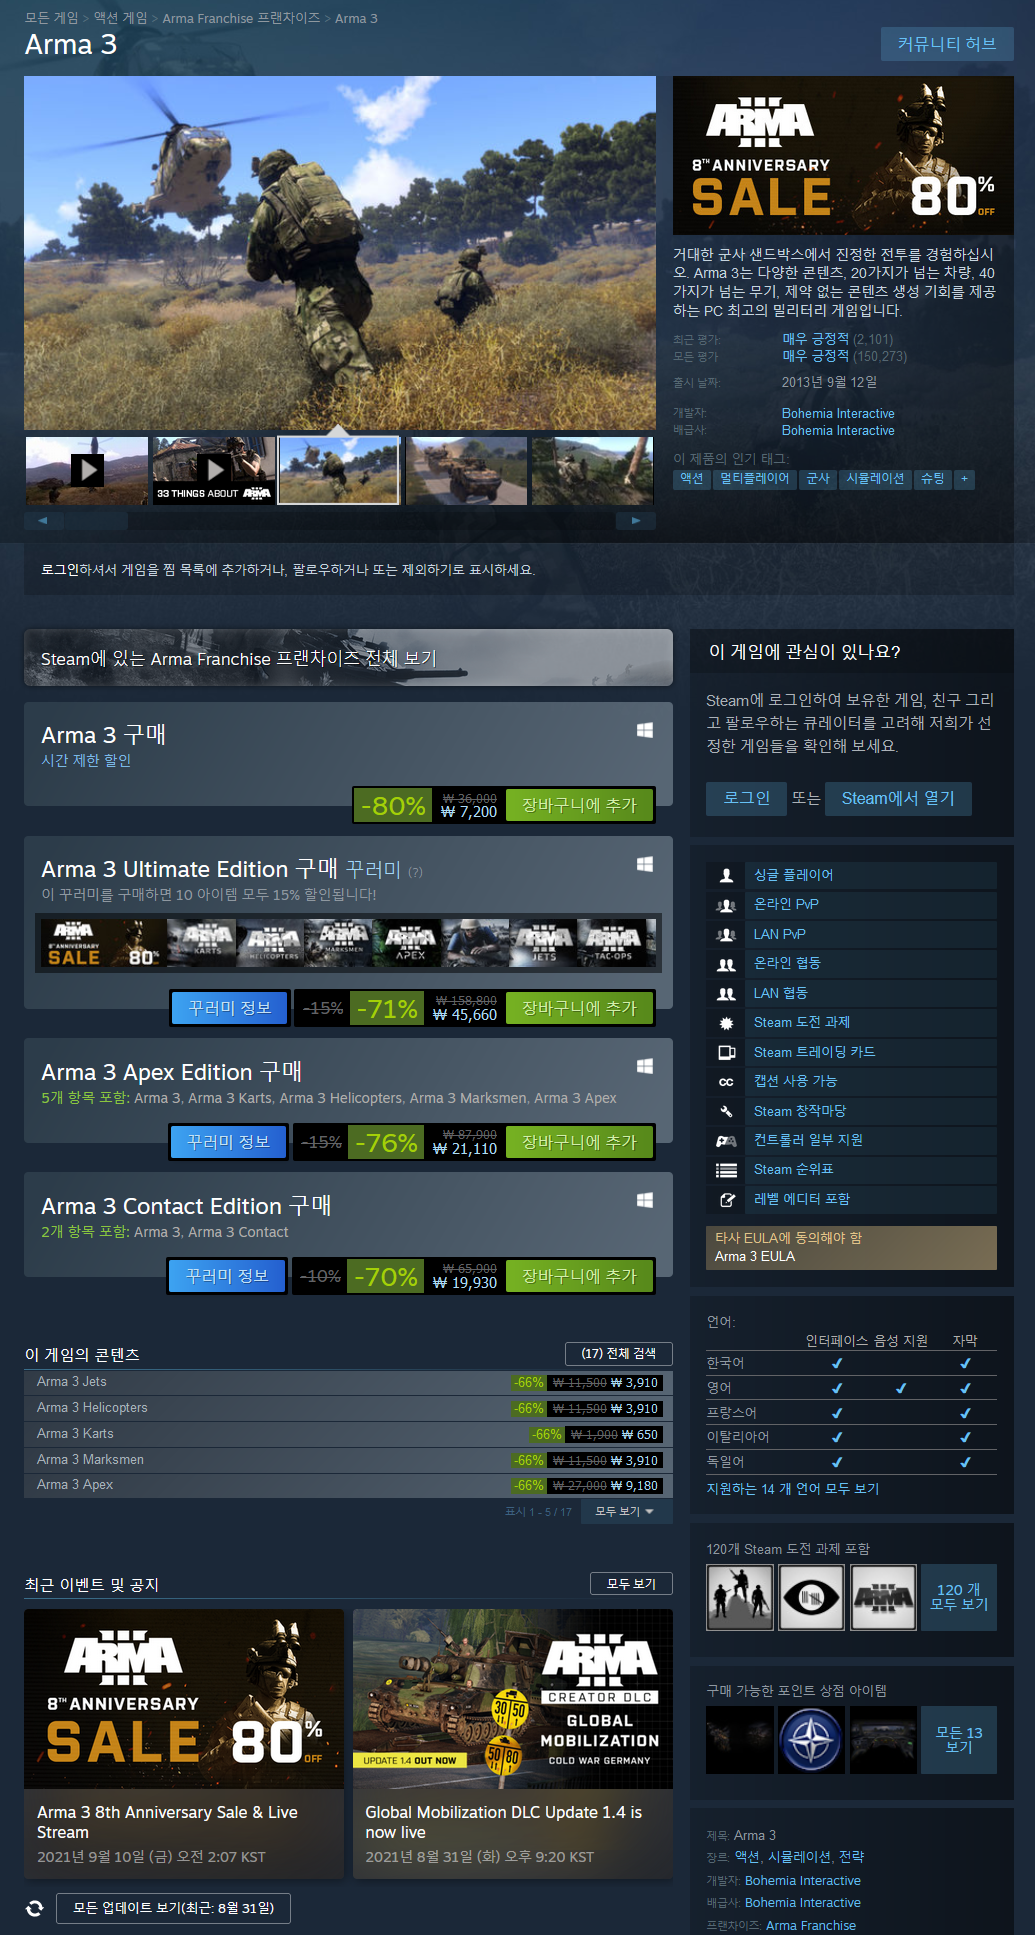Click the Steam 순위표 icon

pos(726,1170)
